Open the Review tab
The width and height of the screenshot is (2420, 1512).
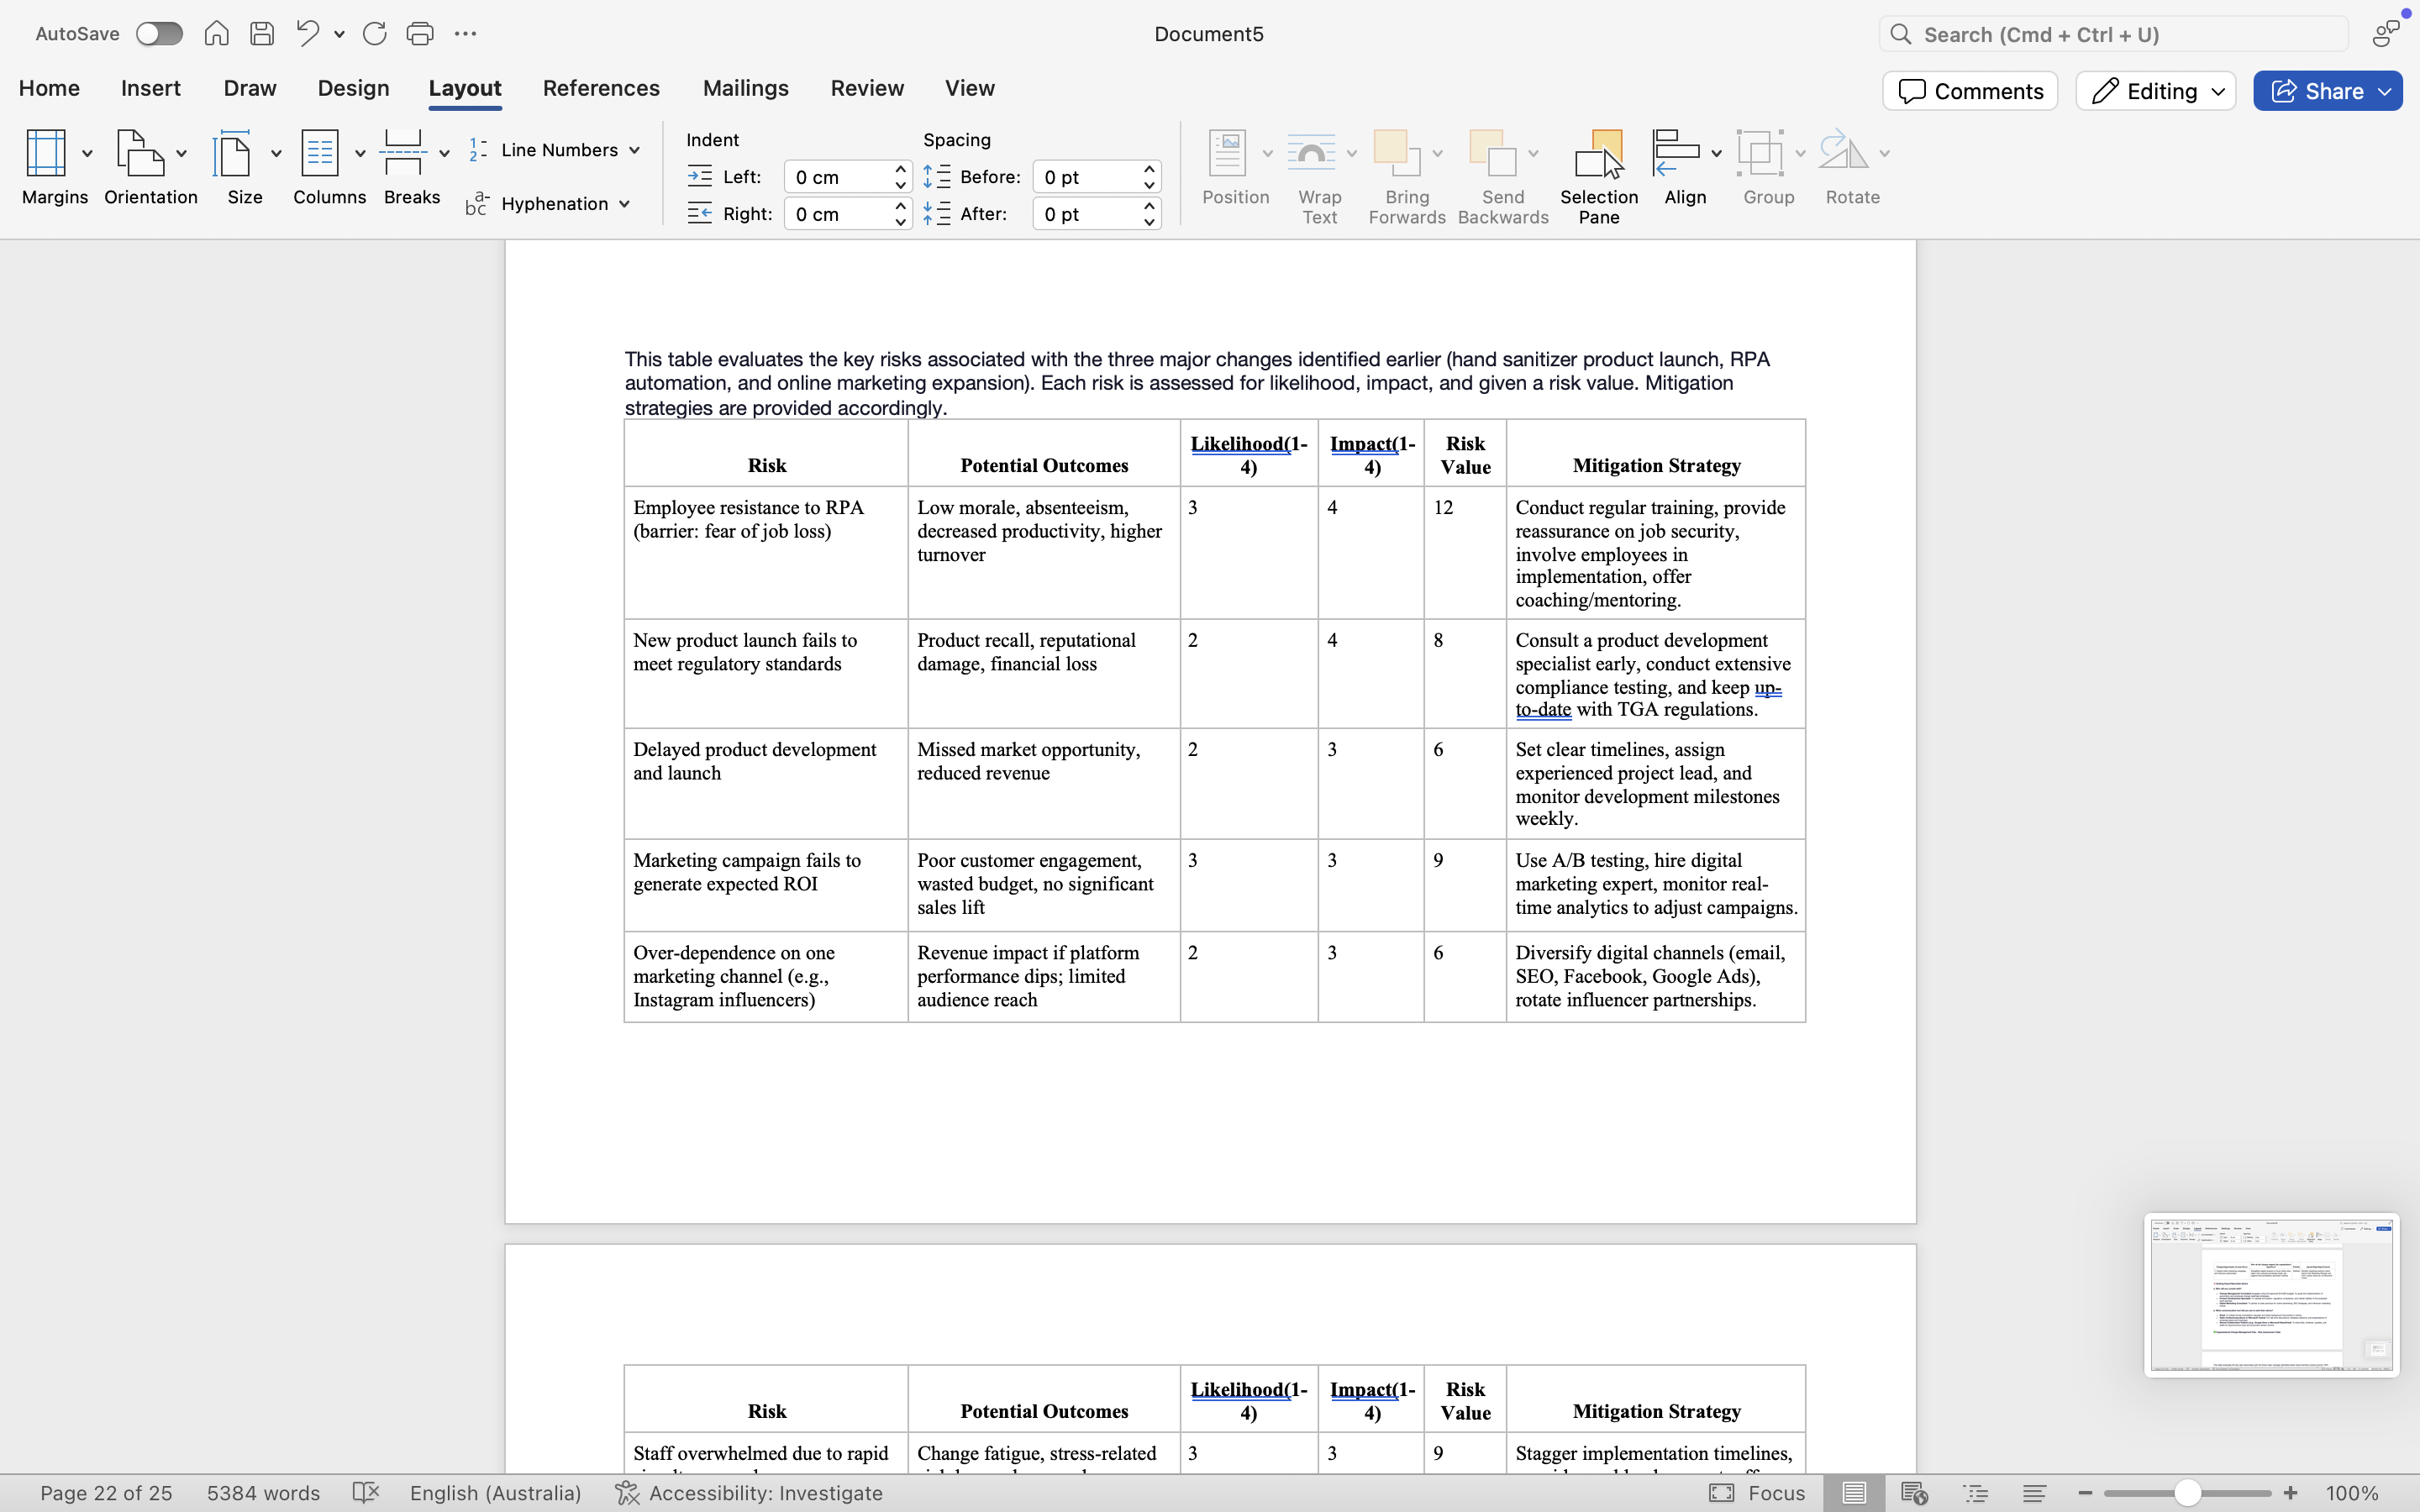tap(867, 88)
